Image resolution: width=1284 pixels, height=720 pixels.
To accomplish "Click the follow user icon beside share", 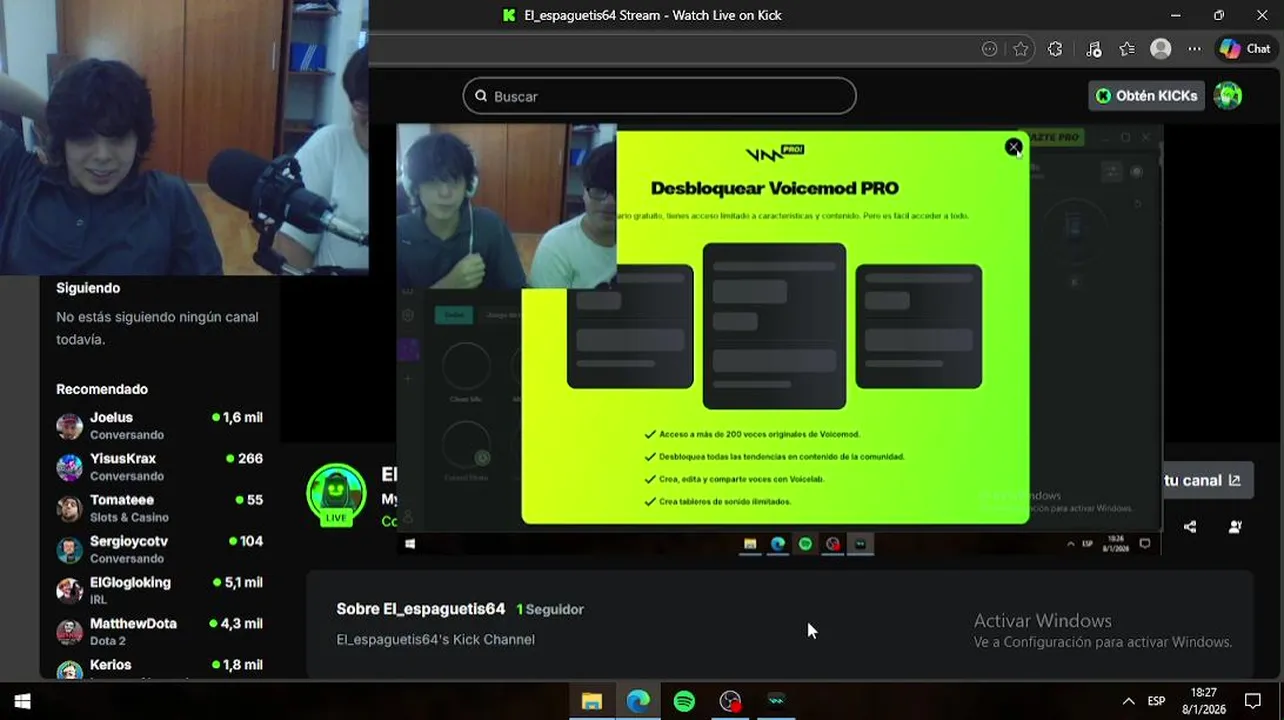I will click(x=1235, y=527).
